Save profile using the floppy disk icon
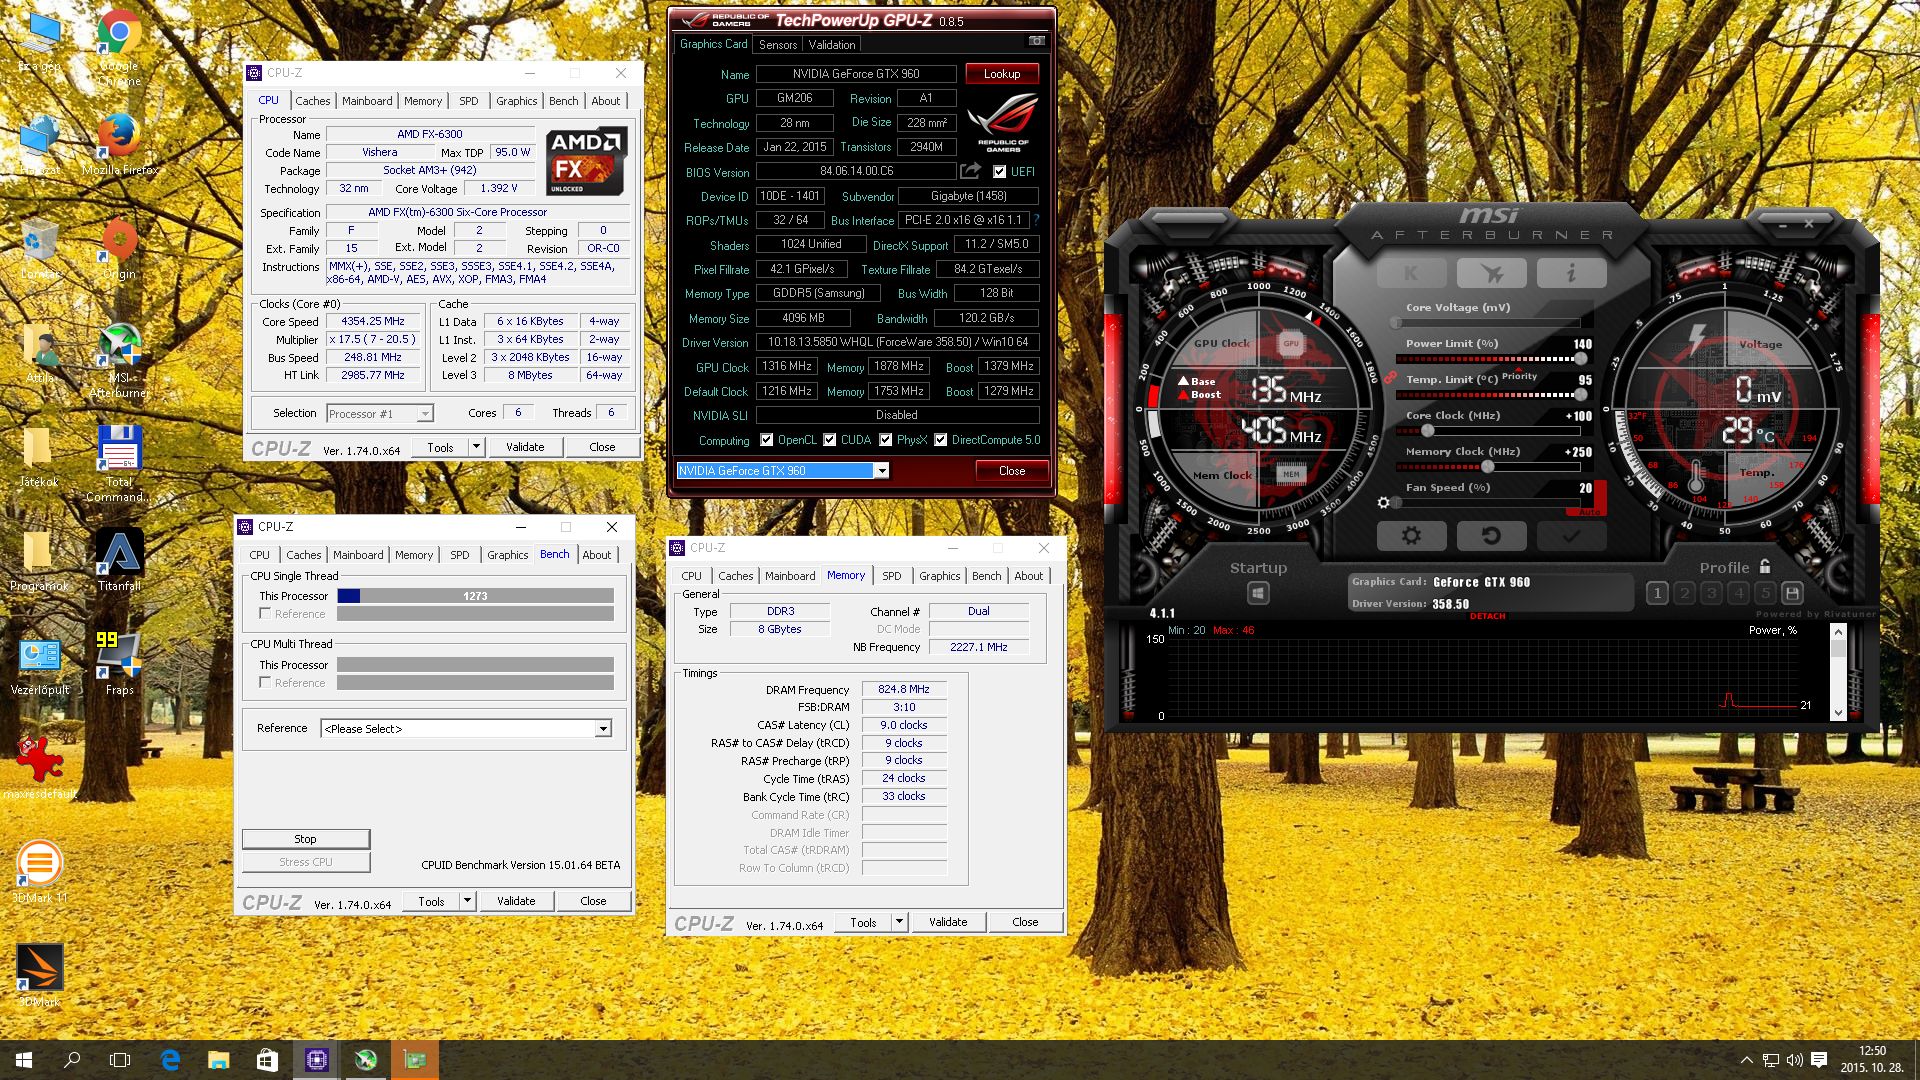This screenshot has height=1080, width=1920. (1792, 593)
